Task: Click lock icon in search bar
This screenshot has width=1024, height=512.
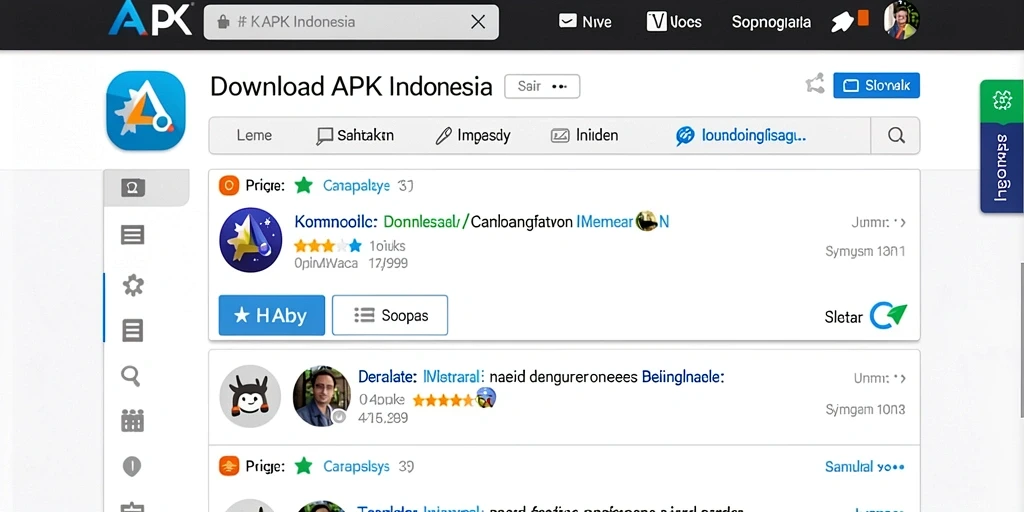Action: pyautogui.click(x=223, y=22)
